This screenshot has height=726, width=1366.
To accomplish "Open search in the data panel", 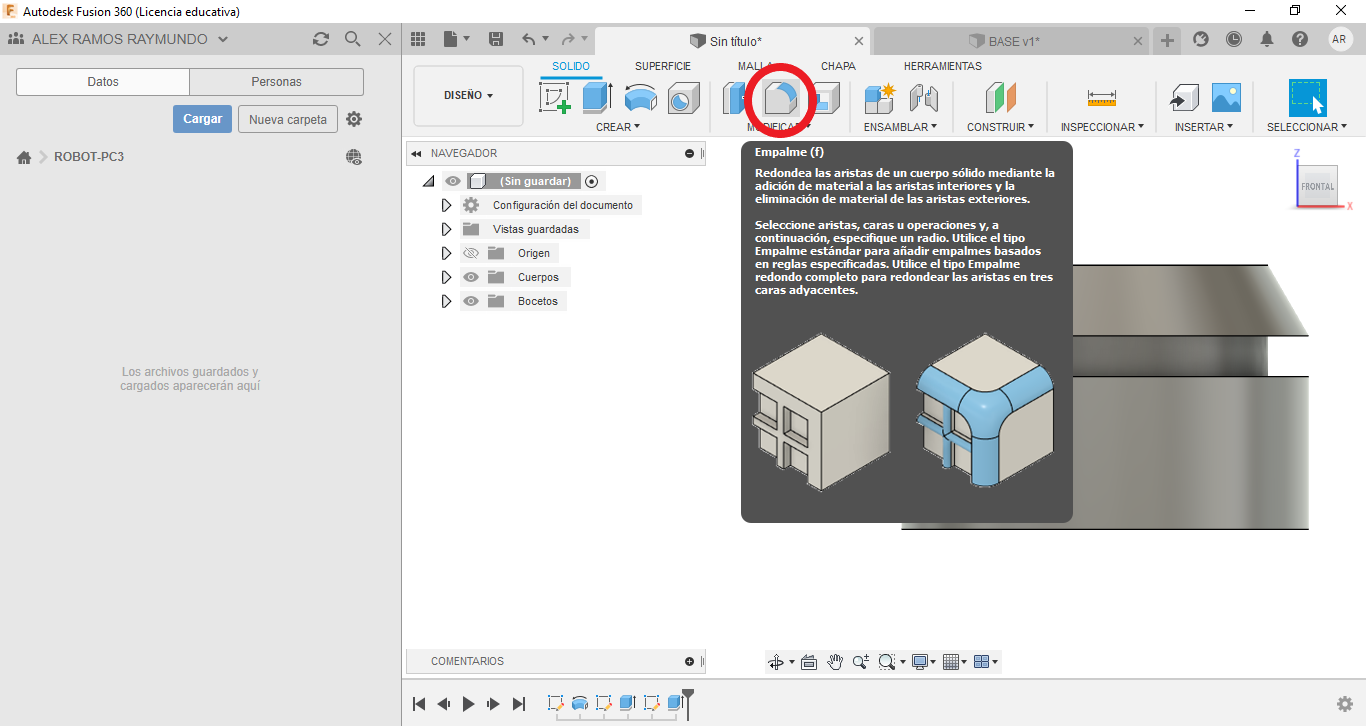I will tap(353, 39).
